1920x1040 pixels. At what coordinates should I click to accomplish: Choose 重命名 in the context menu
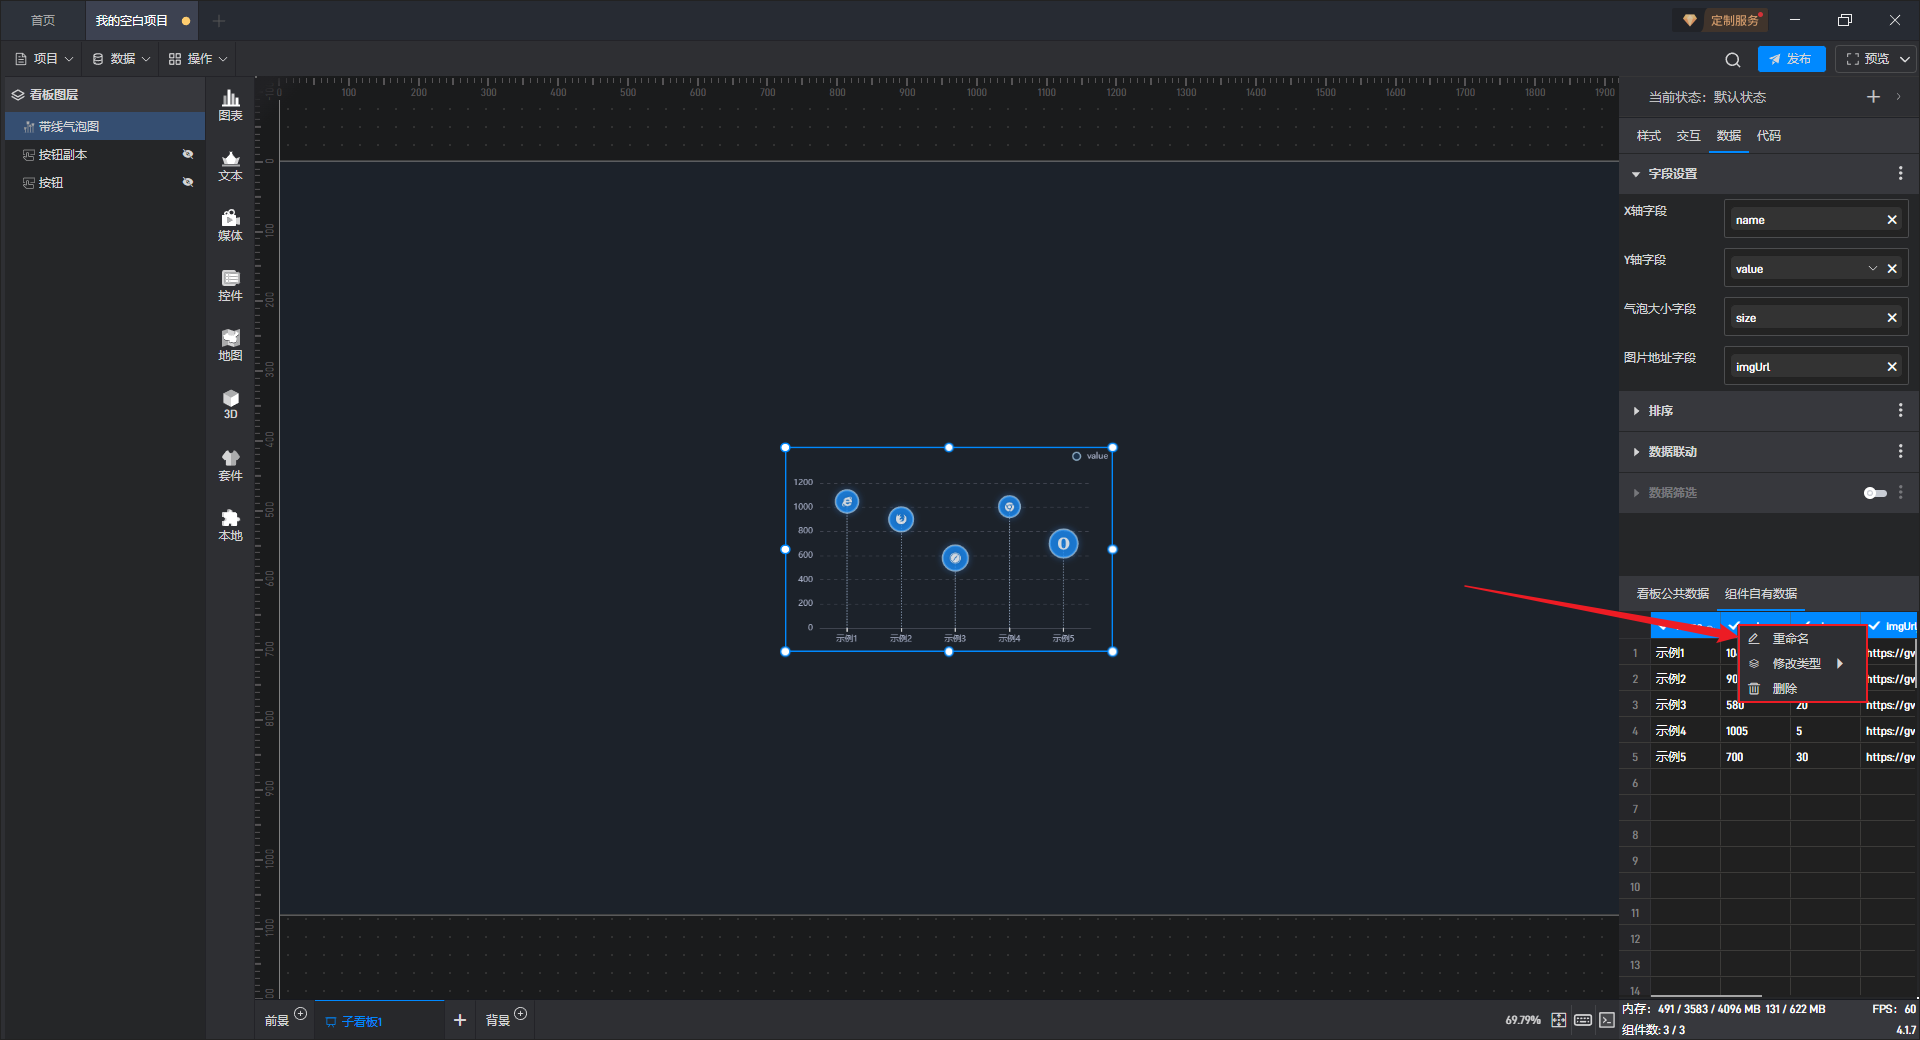[x=1790, y=638]
